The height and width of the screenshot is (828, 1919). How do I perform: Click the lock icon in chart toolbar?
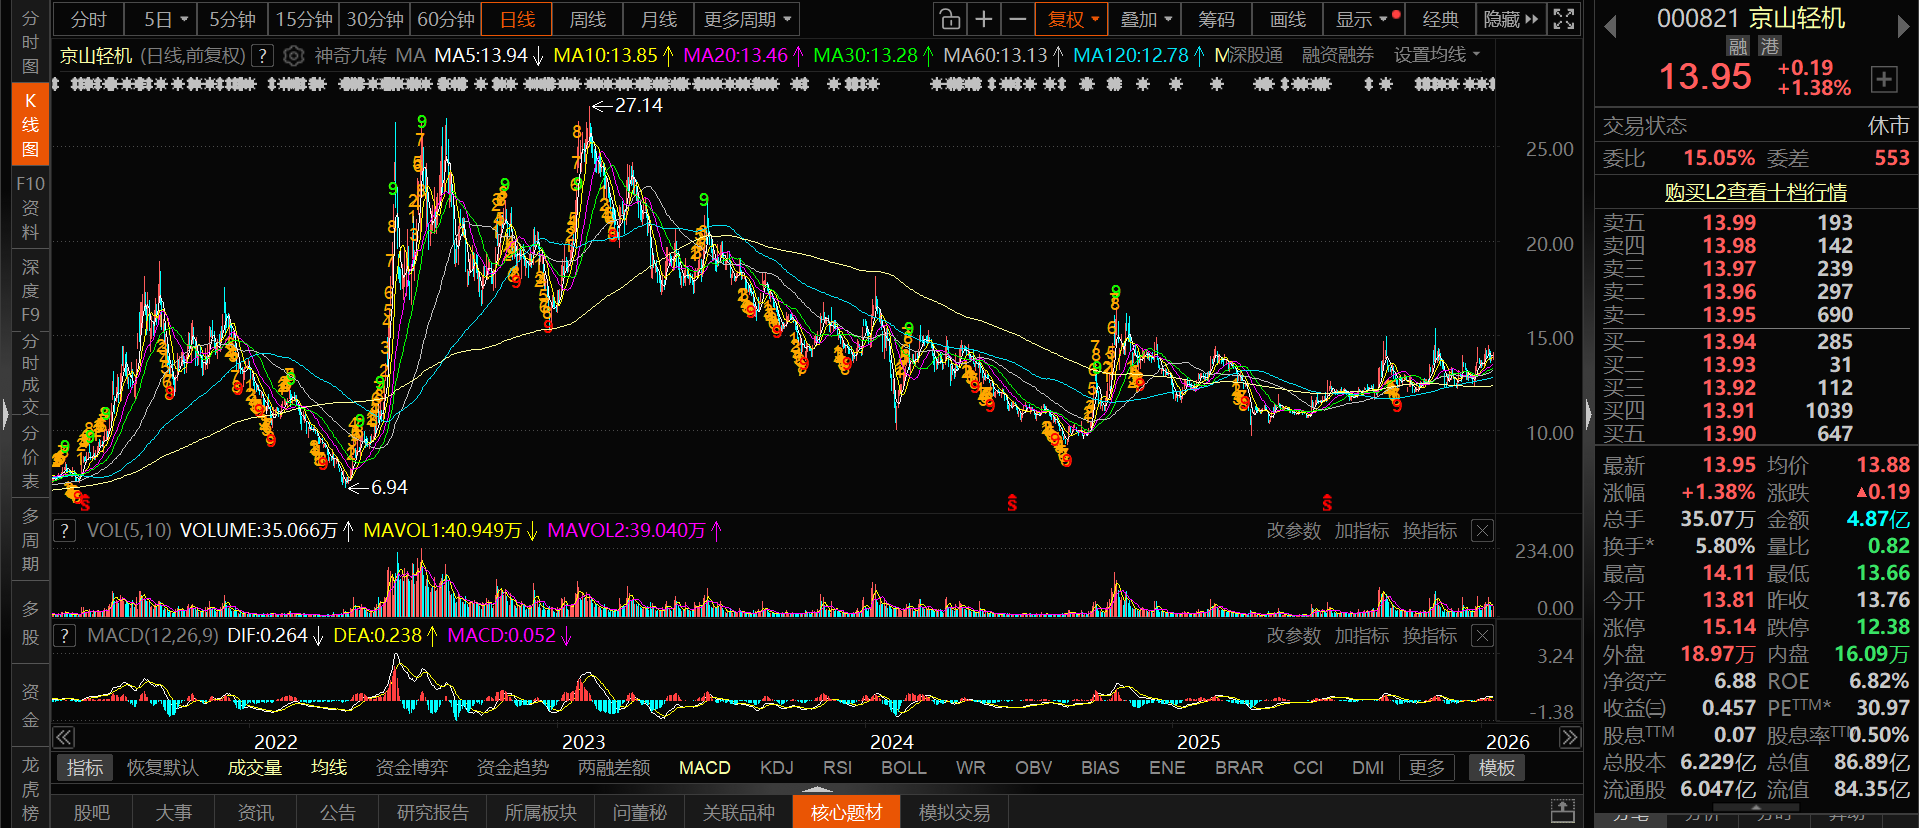(949, 19)
